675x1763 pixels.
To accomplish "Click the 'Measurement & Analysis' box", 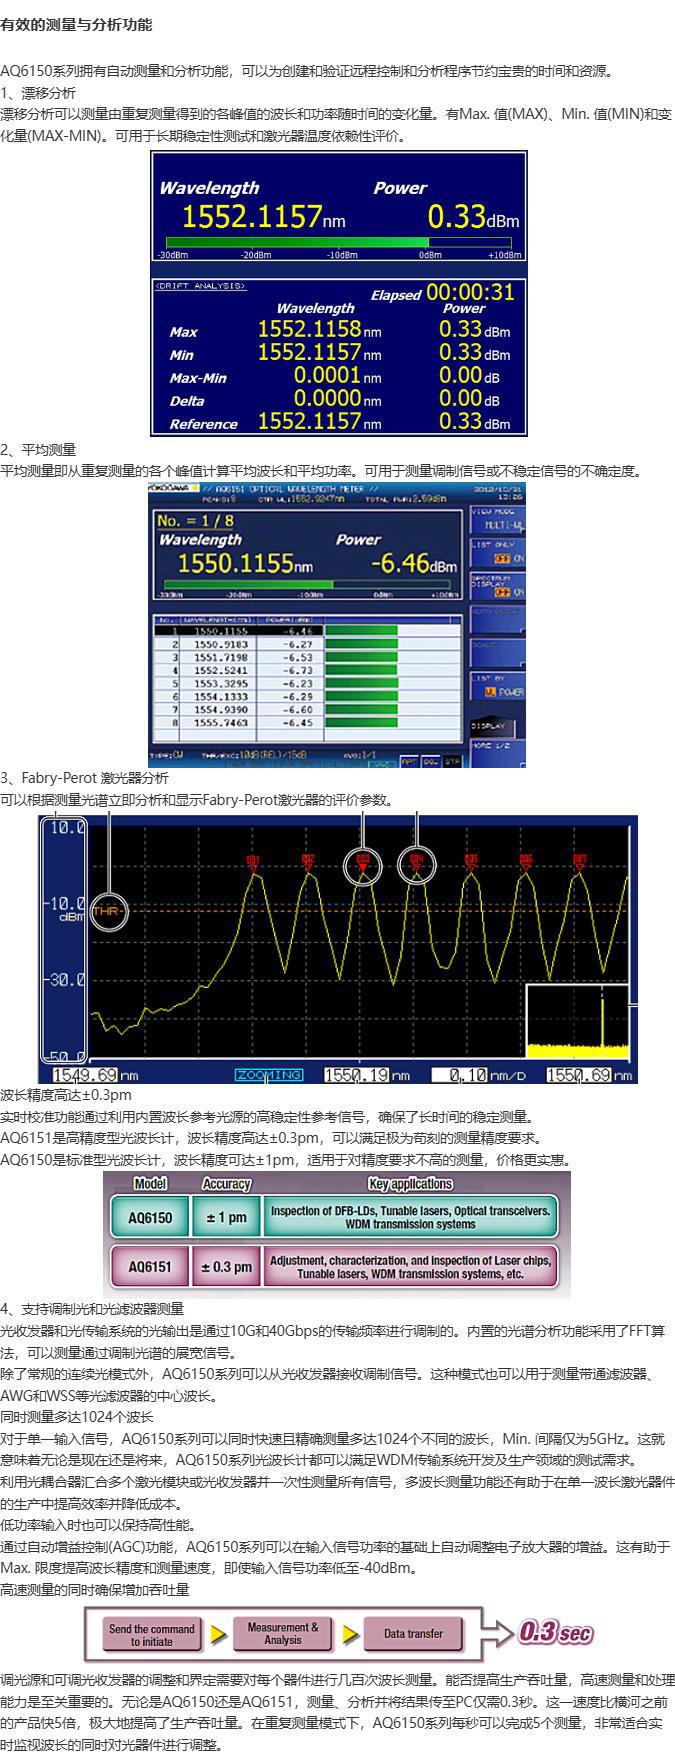I will coord(283,1634).
